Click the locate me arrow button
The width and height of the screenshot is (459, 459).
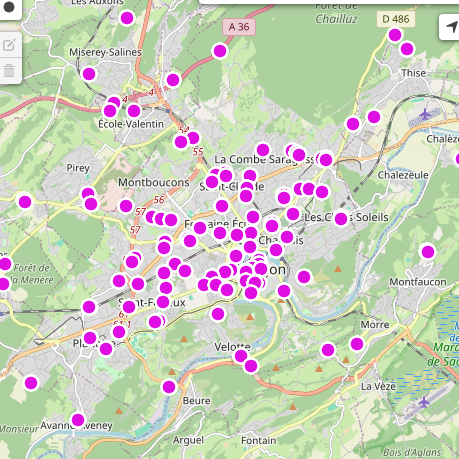click(x=451, y=27)
